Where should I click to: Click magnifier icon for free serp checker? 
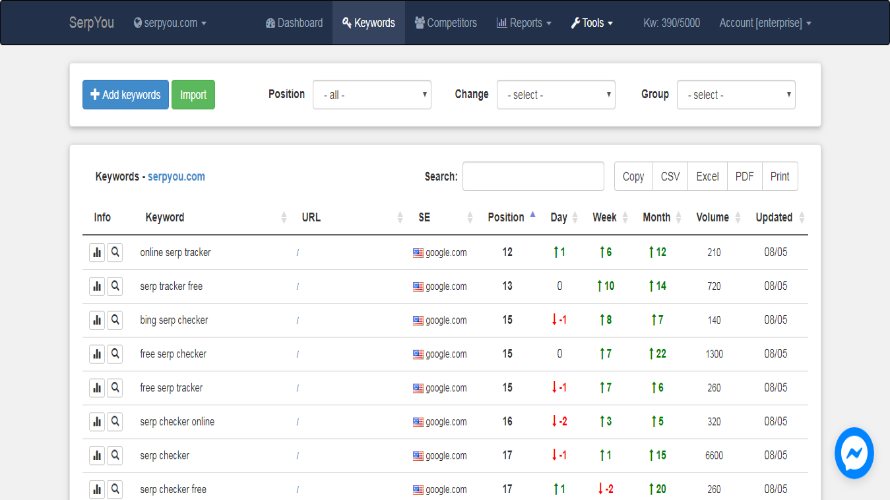pos(115,354)
